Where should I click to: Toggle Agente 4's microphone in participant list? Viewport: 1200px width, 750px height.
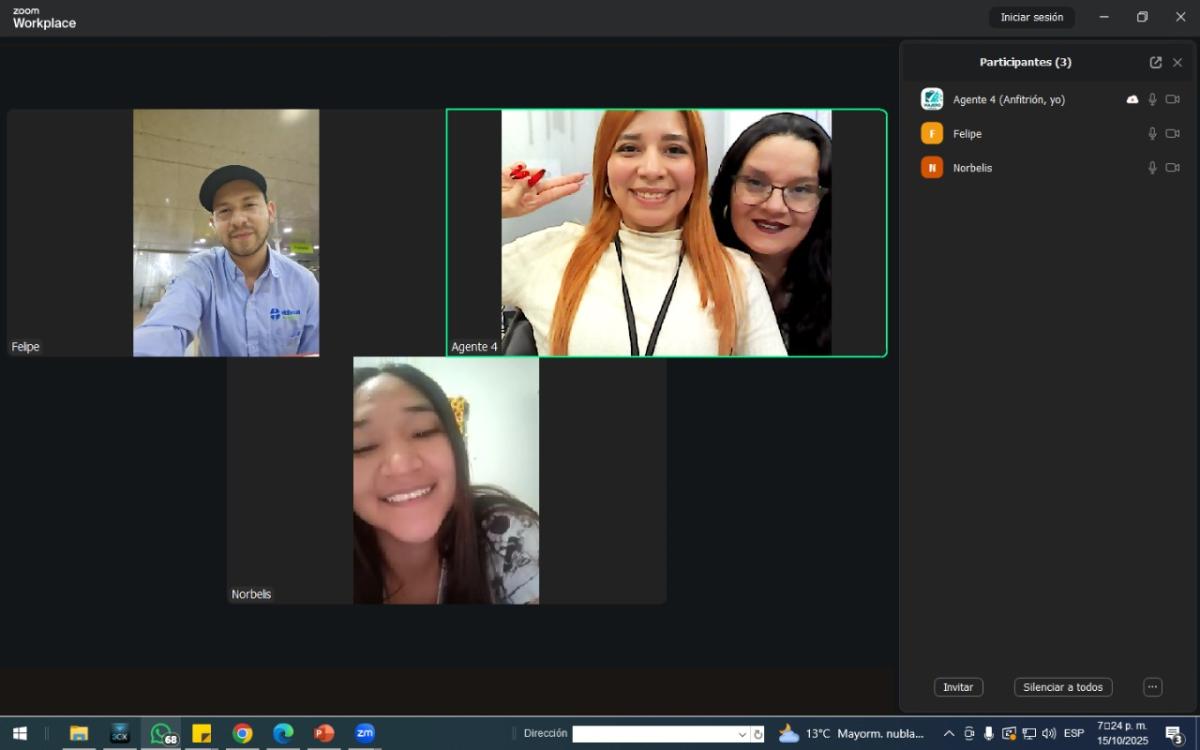coord(1152,100)
